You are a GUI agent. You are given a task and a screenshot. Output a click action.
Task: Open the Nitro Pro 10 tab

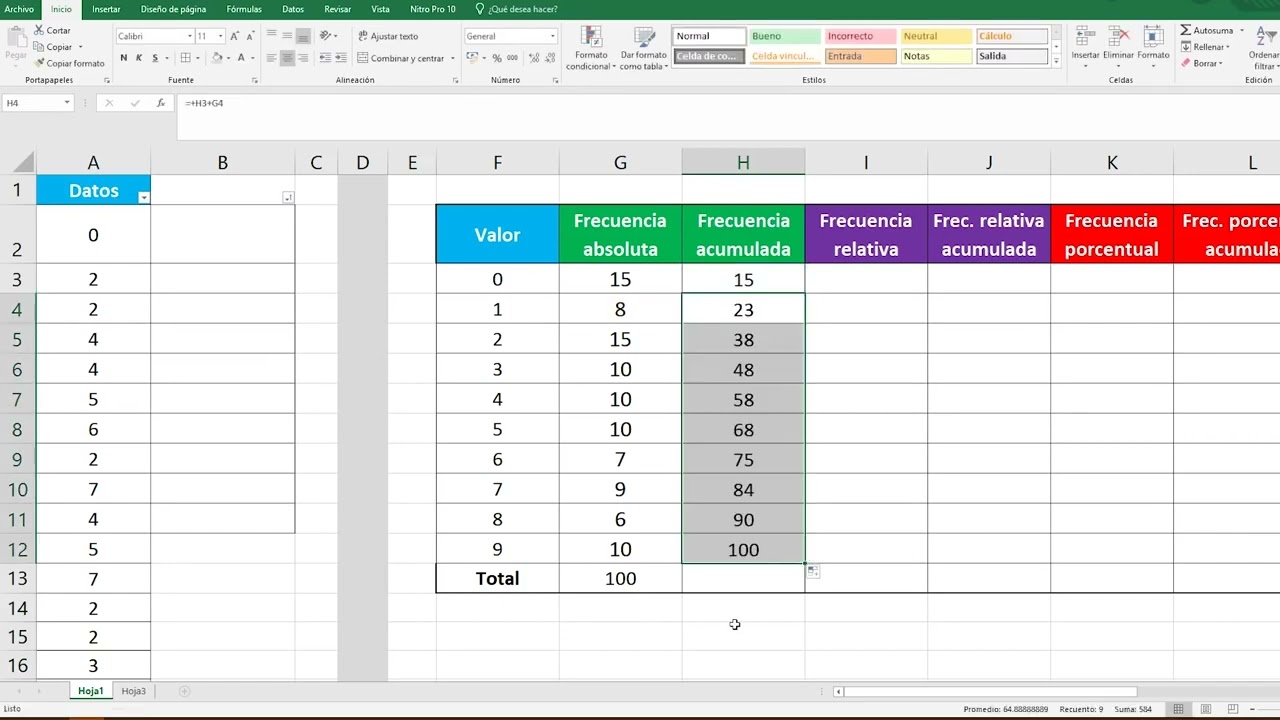pyautogui.click(x=432, y=9)
